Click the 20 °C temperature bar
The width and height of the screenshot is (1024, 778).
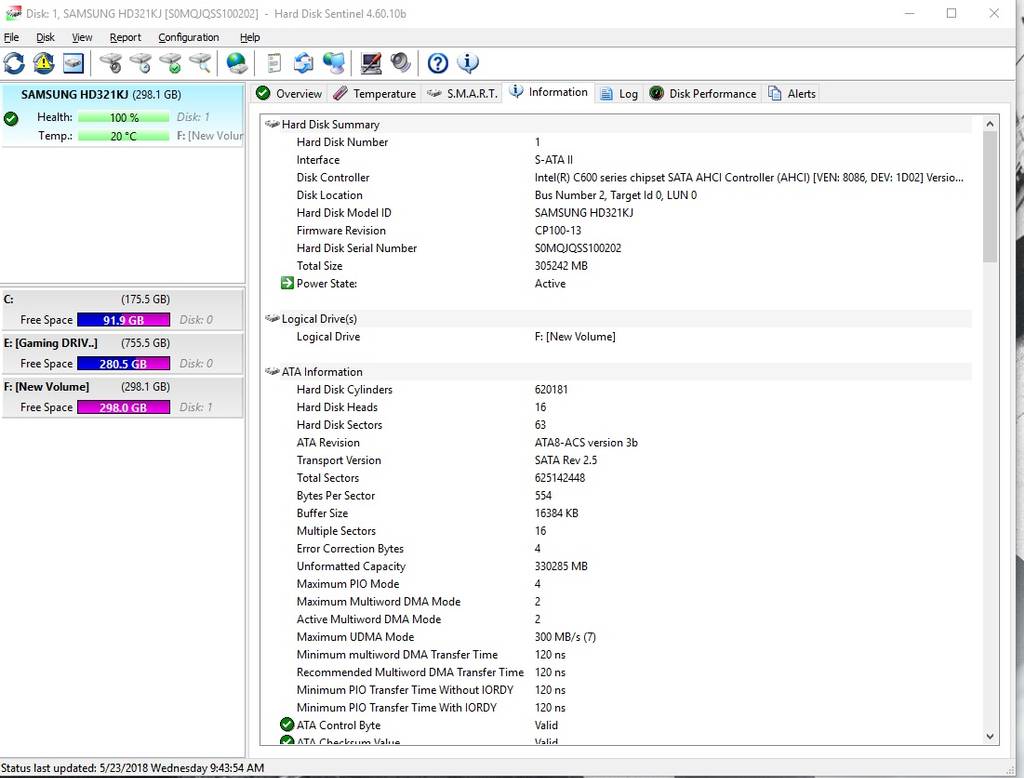pos(123,136)
